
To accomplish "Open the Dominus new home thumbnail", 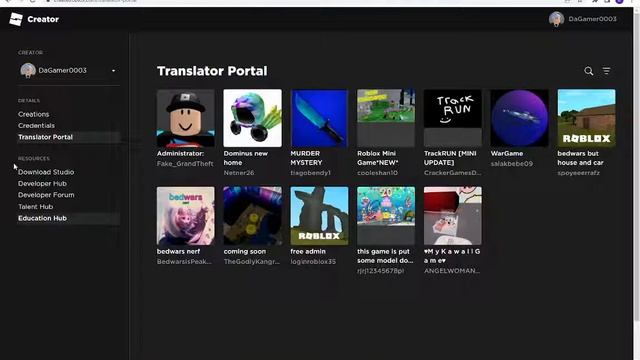I will point(253,118).
